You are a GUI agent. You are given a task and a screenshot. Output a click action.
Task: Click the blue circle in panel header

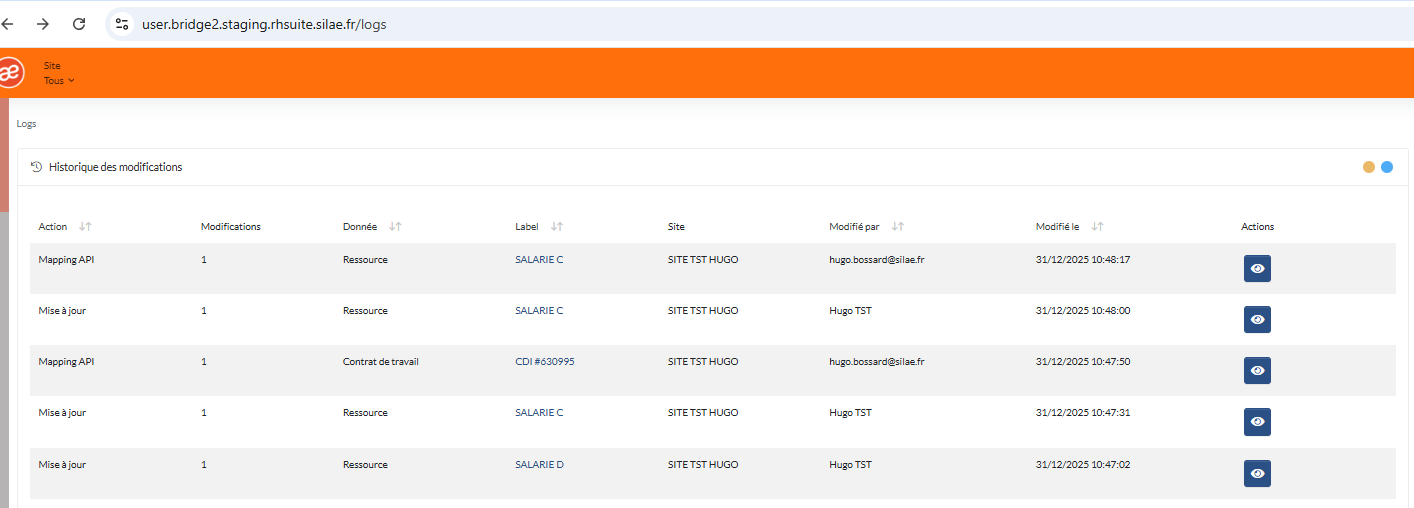coord(1387,167)
